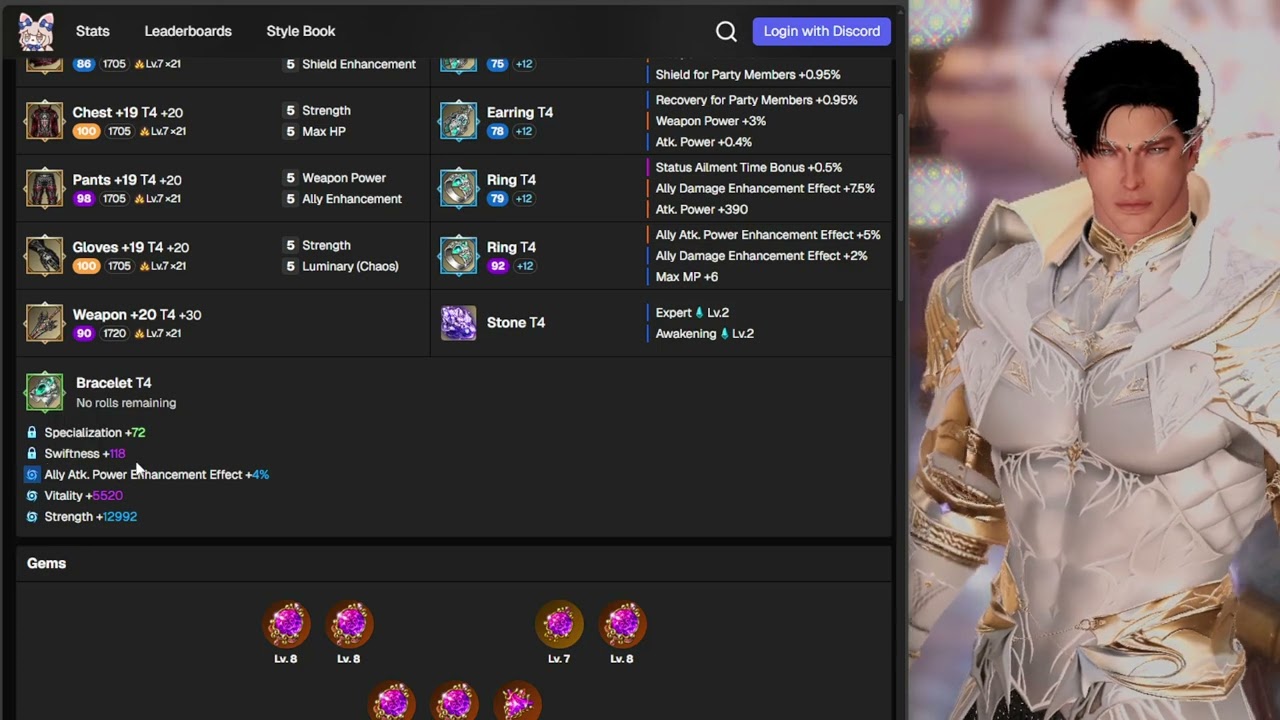The width and height of the screenshot is (1280, 720).
Task: Click 'Weapon Power +3%' earring effect
Action: tap(711, 121)
